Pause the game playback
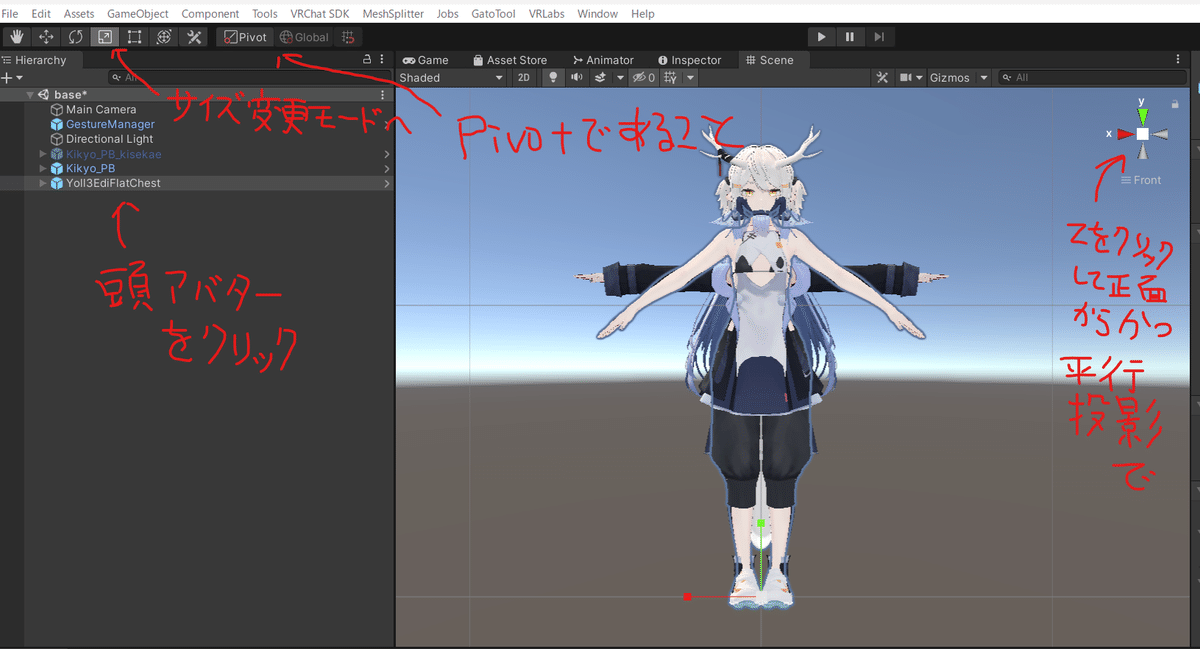Screen dimensions: 1200x649 pyautogui.click(x=850, y=37)
